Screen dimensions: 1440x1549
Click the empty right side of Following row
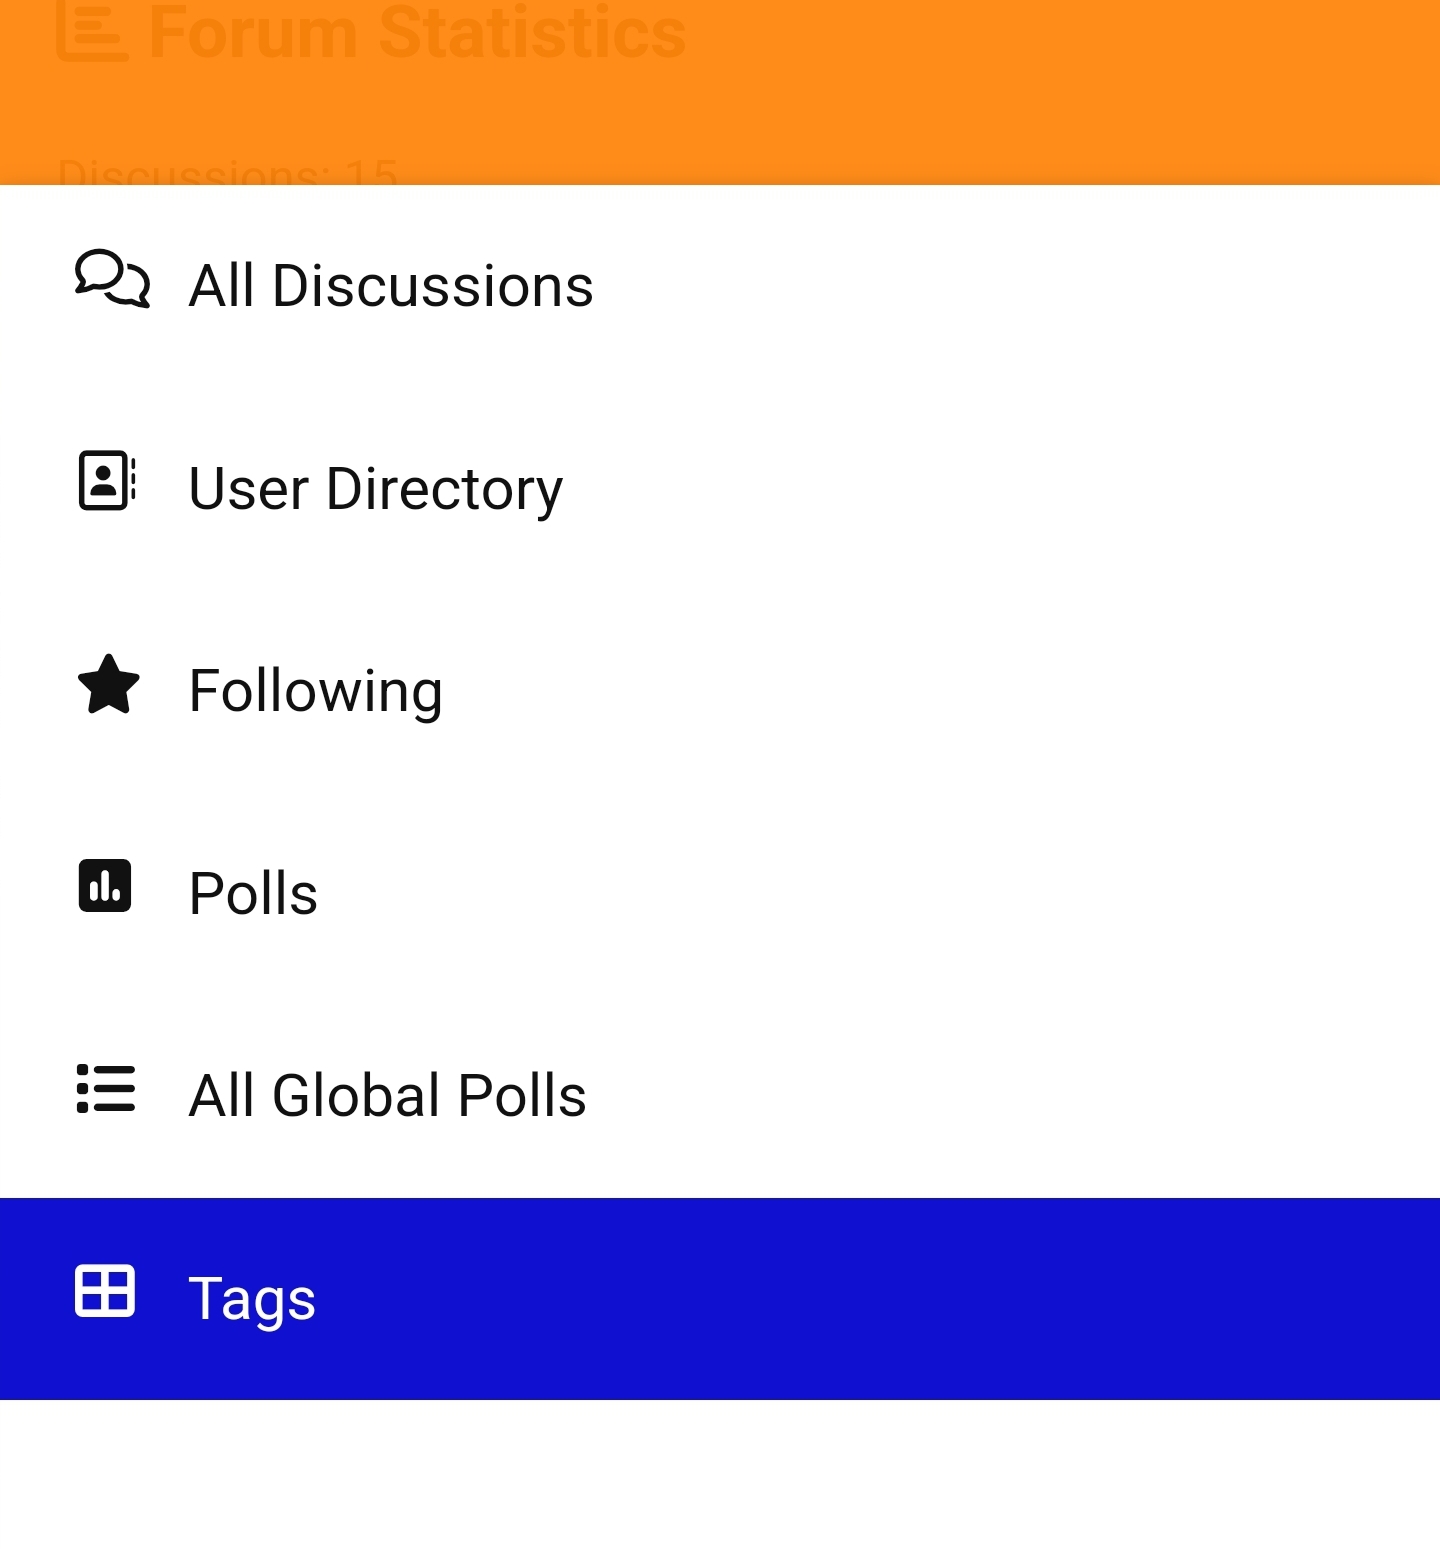(1000, 691)
